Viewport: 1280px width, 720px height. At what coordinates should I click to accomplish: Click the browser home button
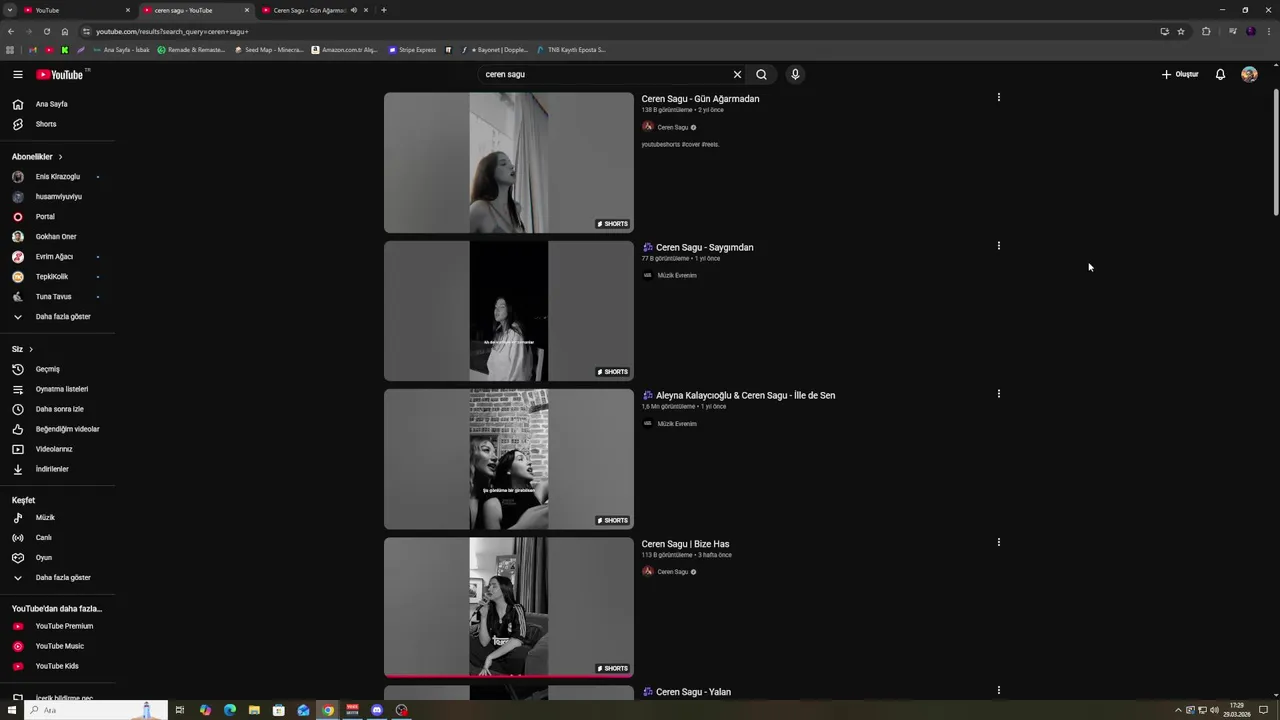[x=65, y=31]
